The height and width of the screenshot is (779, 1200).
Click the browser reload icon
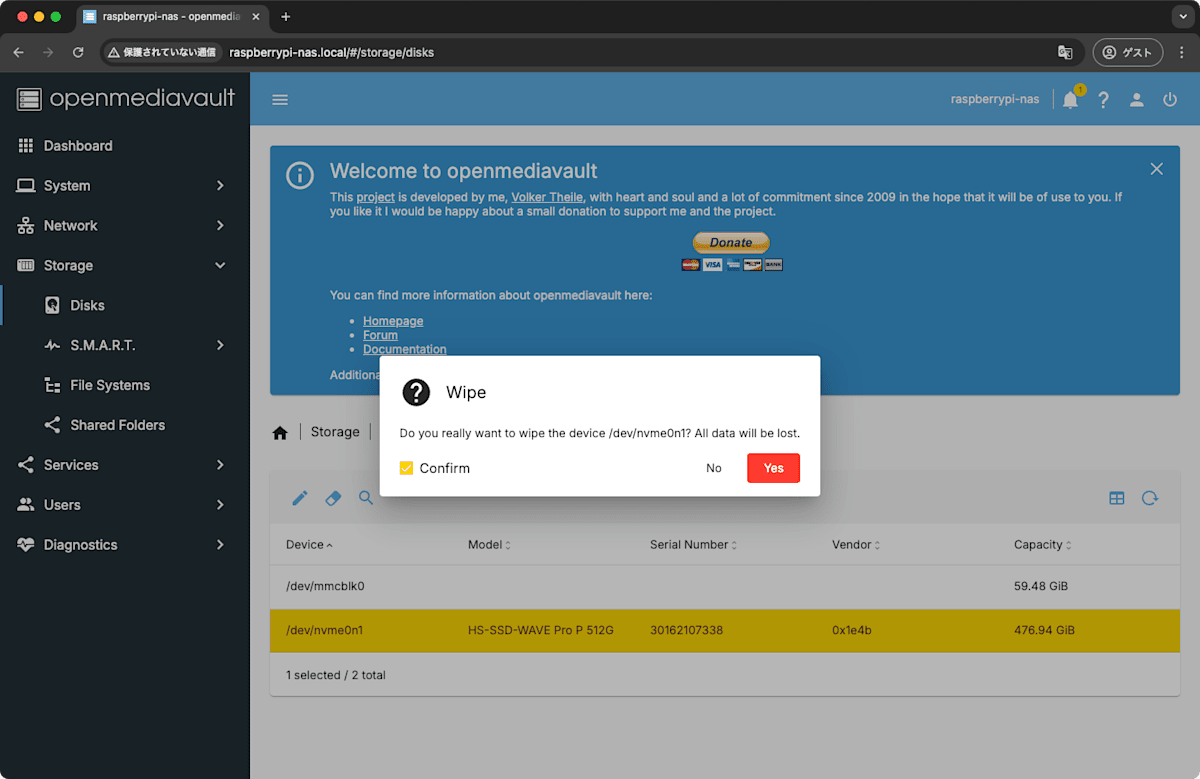coord(78,52)
